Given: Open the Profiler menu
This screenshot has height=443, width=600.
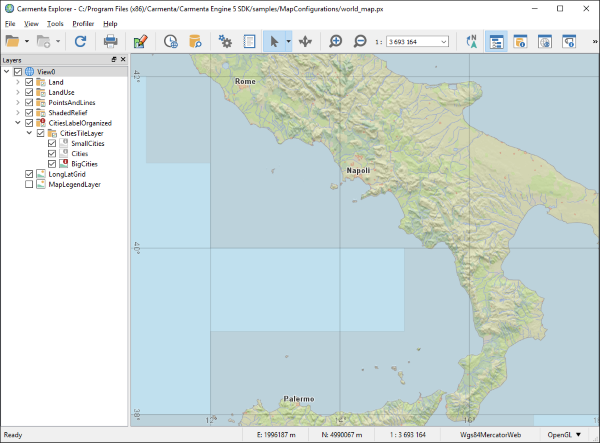Looking at the screenshot, I should click(83, 23).
